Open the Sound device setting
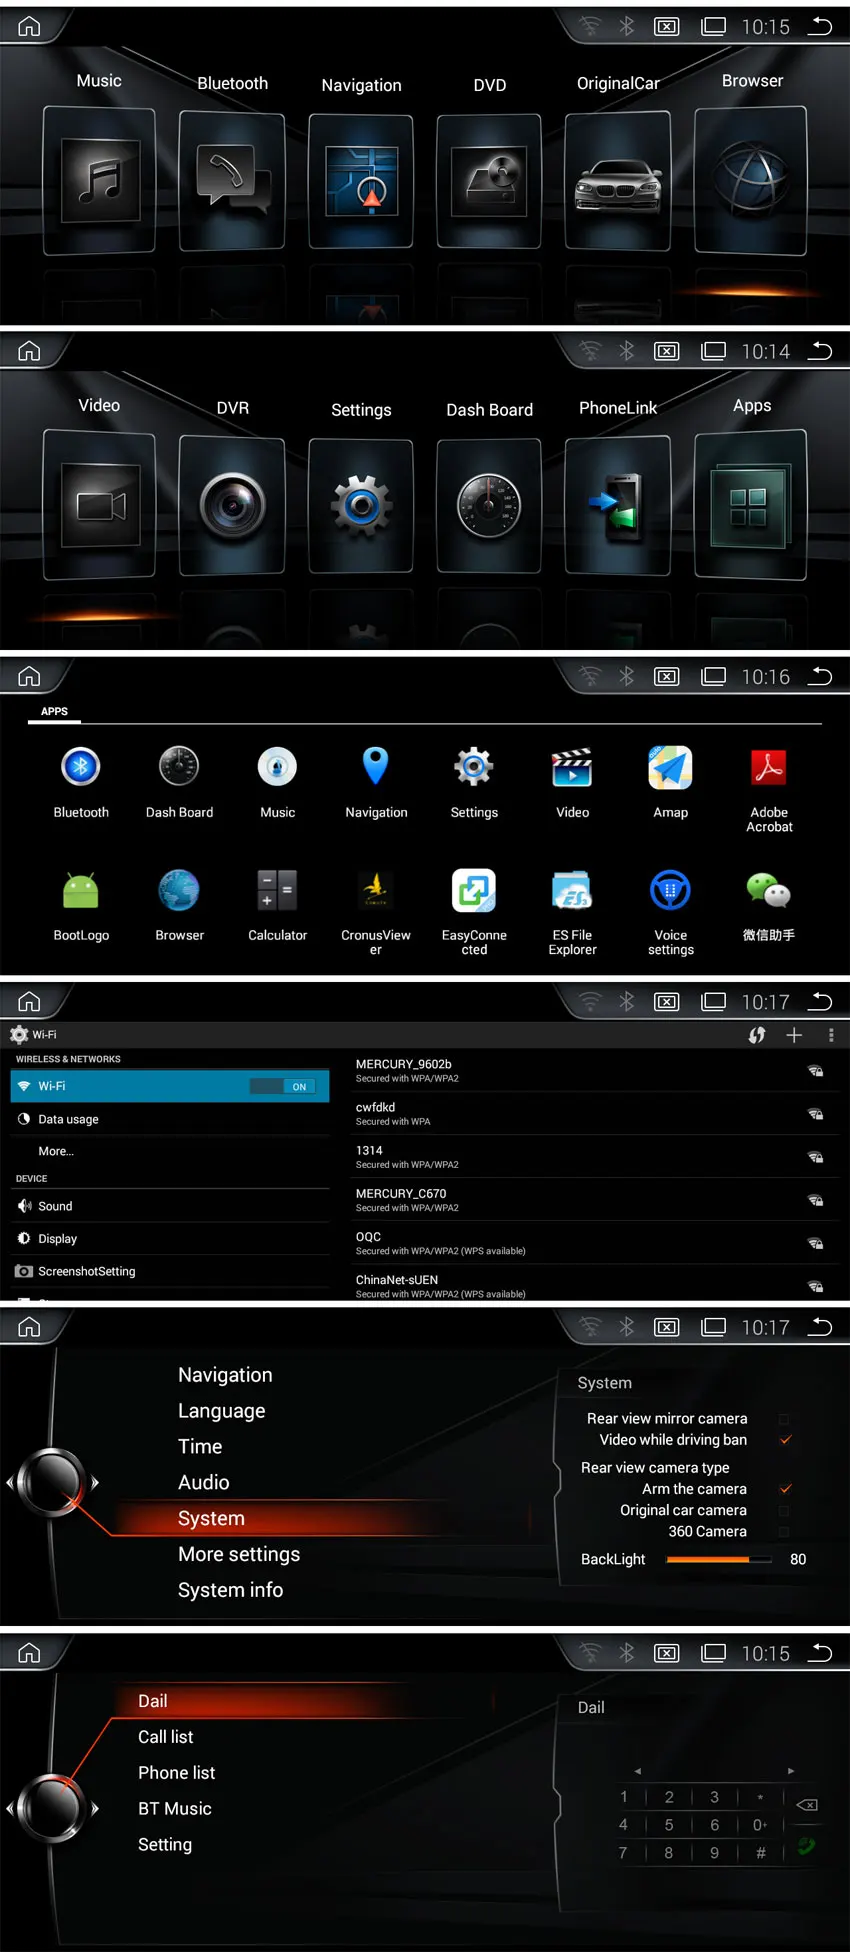This screenshot has width=850, height=1952. pyautogui.click(x=170, y=1206)
